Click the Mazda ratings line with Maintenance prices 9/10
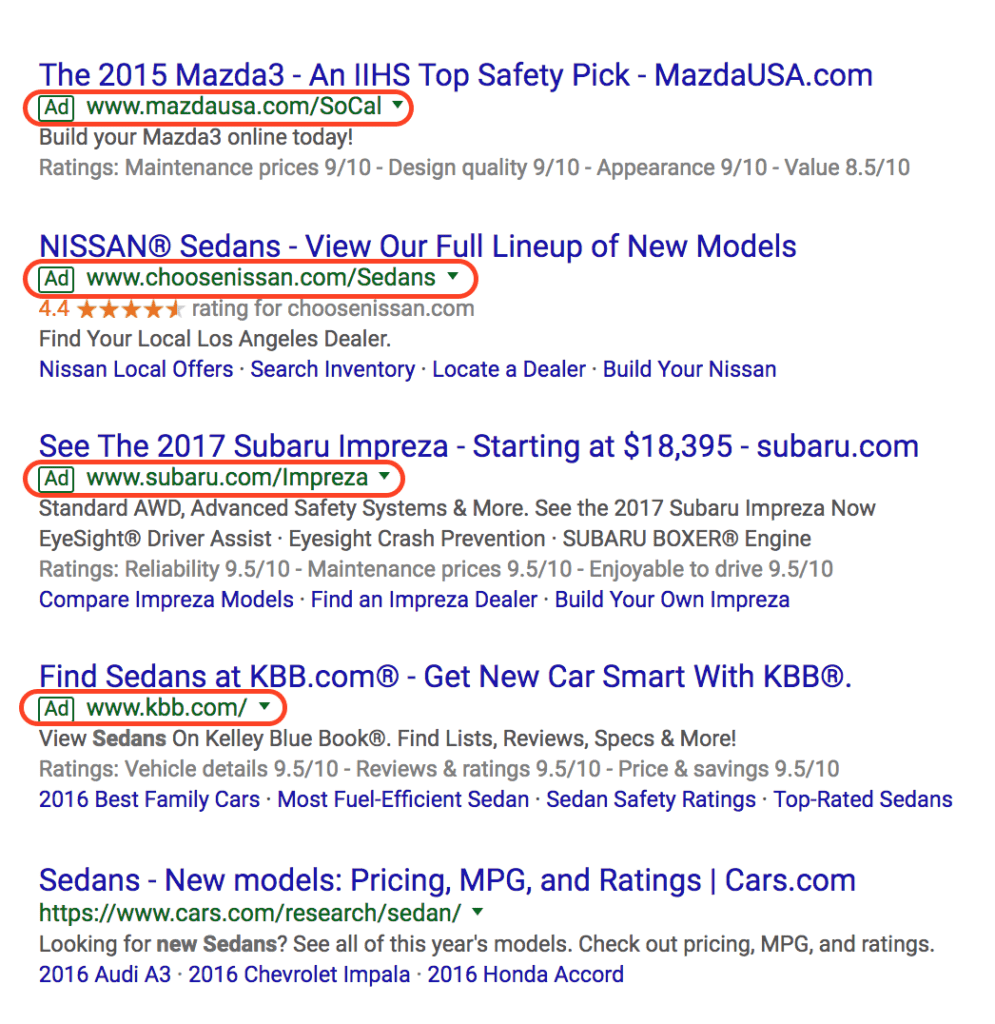 475,168
